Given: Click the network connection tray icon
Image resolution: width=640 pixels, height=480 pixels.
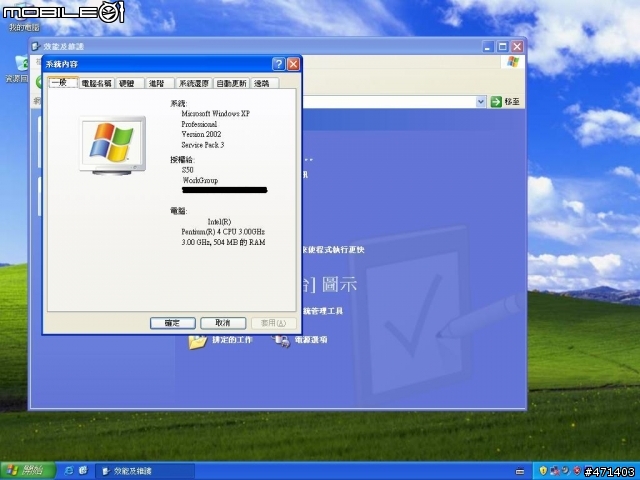Looking at the screenshot, I should point(555,471).
